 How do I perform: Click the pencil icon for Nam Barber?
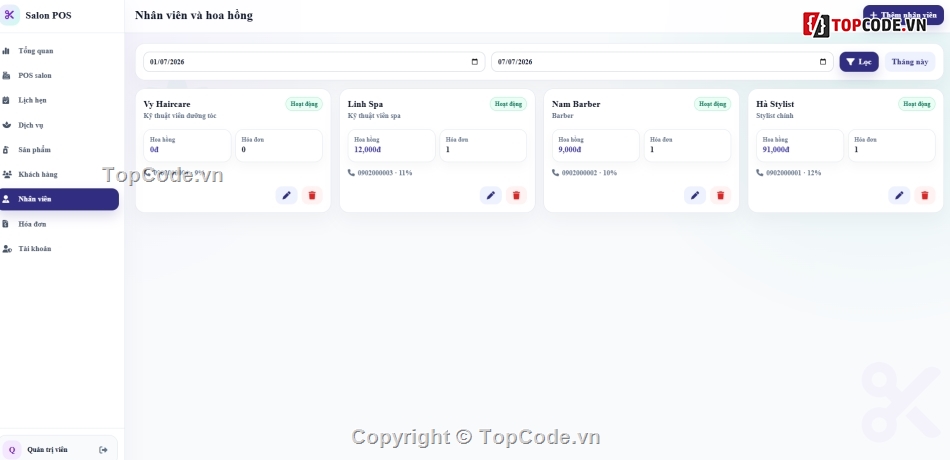(695, 195)
